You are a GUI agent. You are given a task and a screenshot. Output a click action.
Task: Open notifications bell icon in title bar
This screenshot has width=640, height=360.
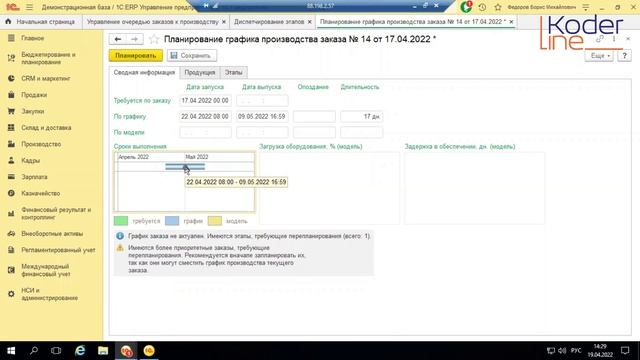pos(466,7)
